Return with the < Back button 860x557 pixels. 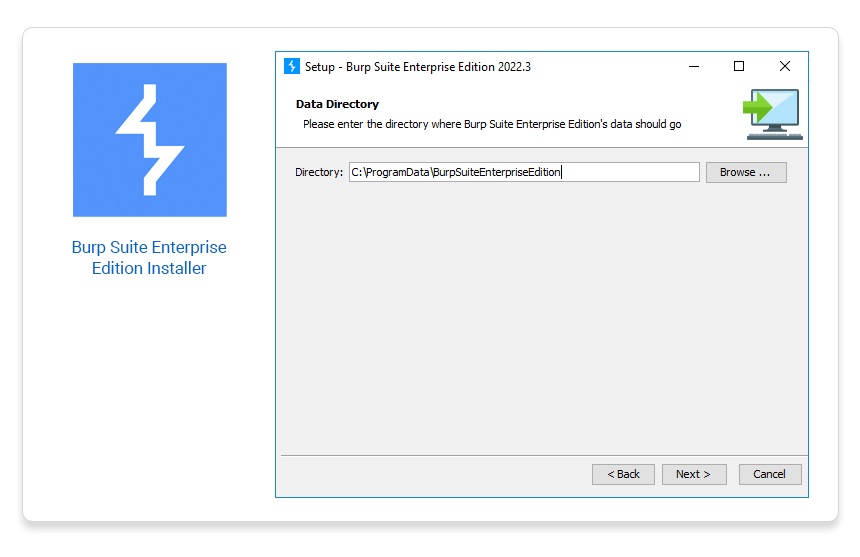(x=623, y=474)
